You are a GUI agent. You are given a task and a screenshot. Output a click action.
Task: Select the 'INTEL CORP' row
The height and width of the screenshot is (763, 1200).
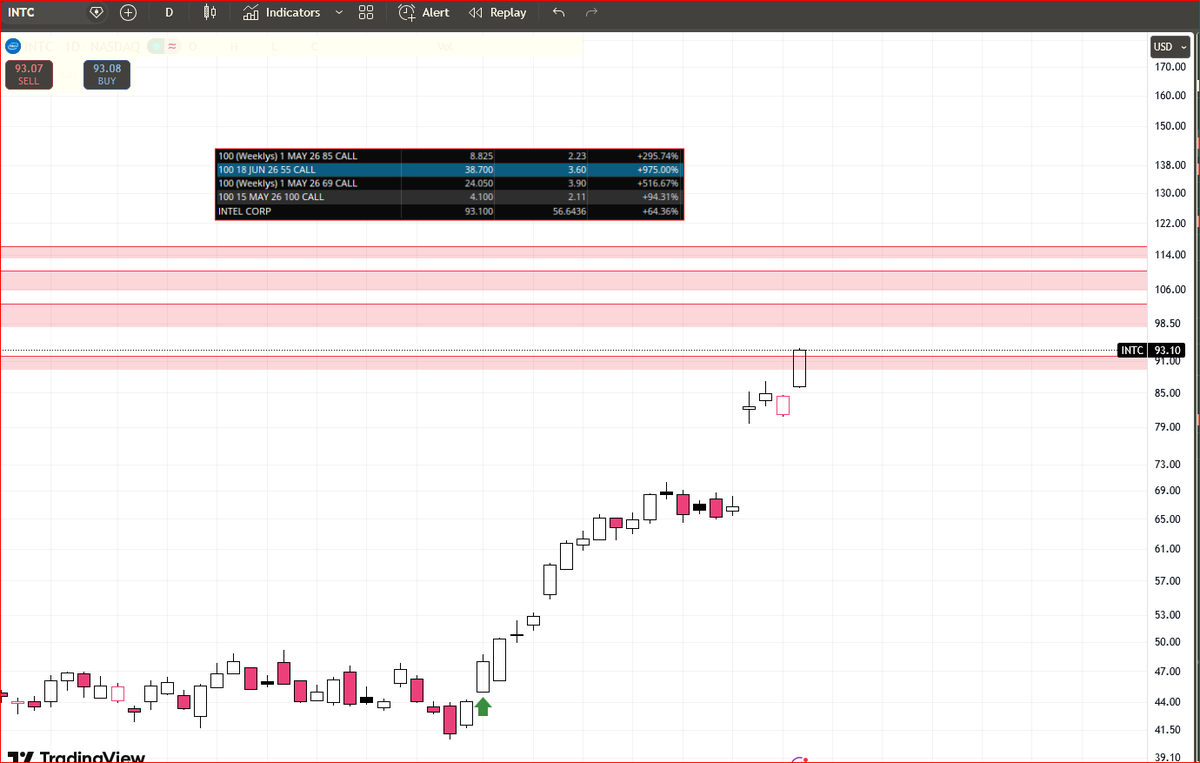tap(449, 212)
